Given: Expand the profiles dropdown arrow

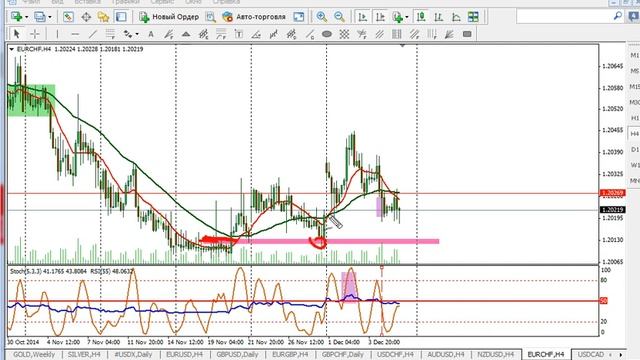Looking at the screenshot, I should click(x=50, y=17).
